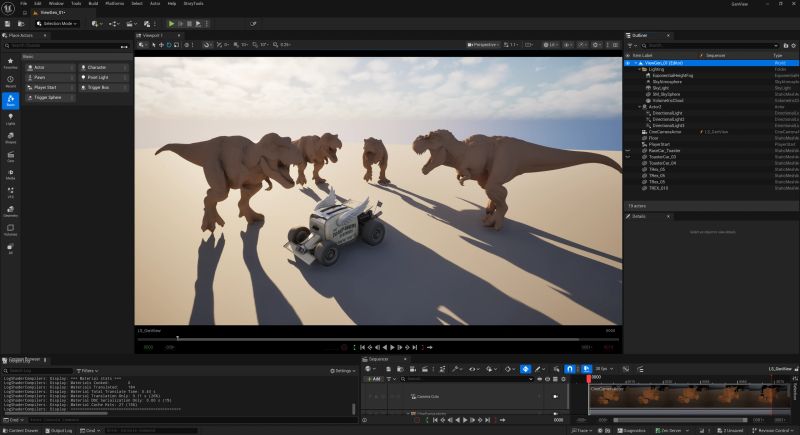
Task: Collapse the Actor2 group in Outliner
Action: [641, 107]
